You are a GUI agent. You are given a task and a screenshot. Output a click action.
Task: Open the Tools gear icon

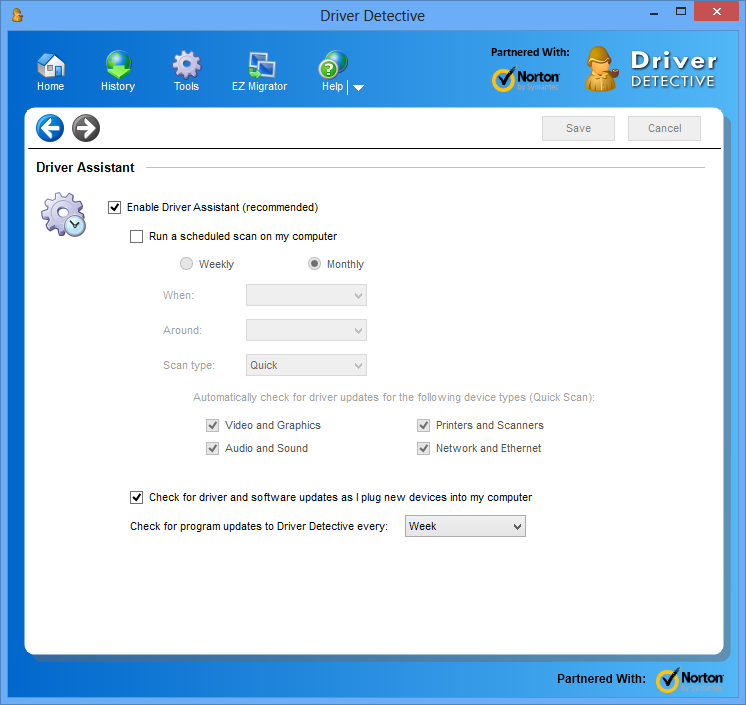click(x=186, y=65)
